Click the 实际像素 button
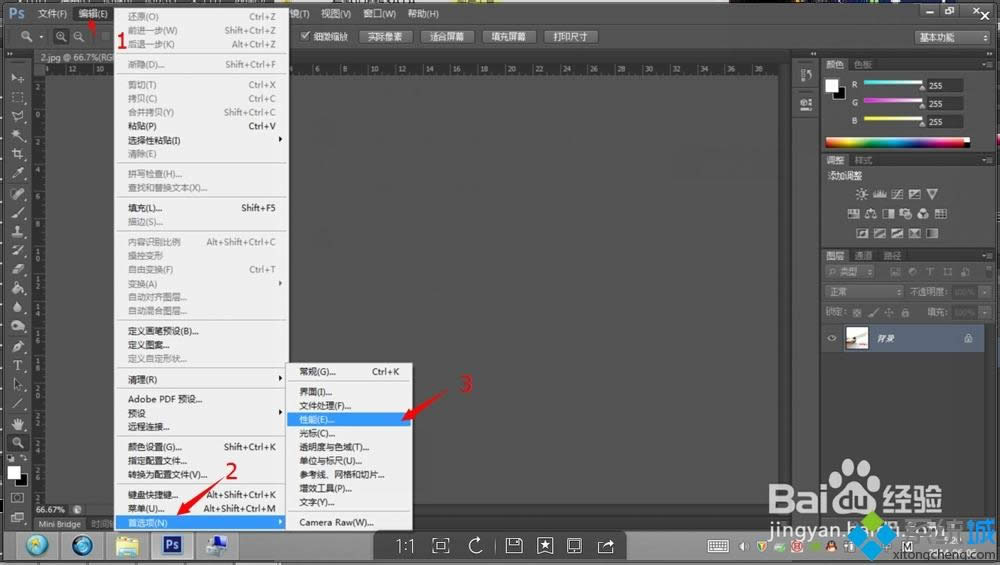 click(x=385, y=37)
